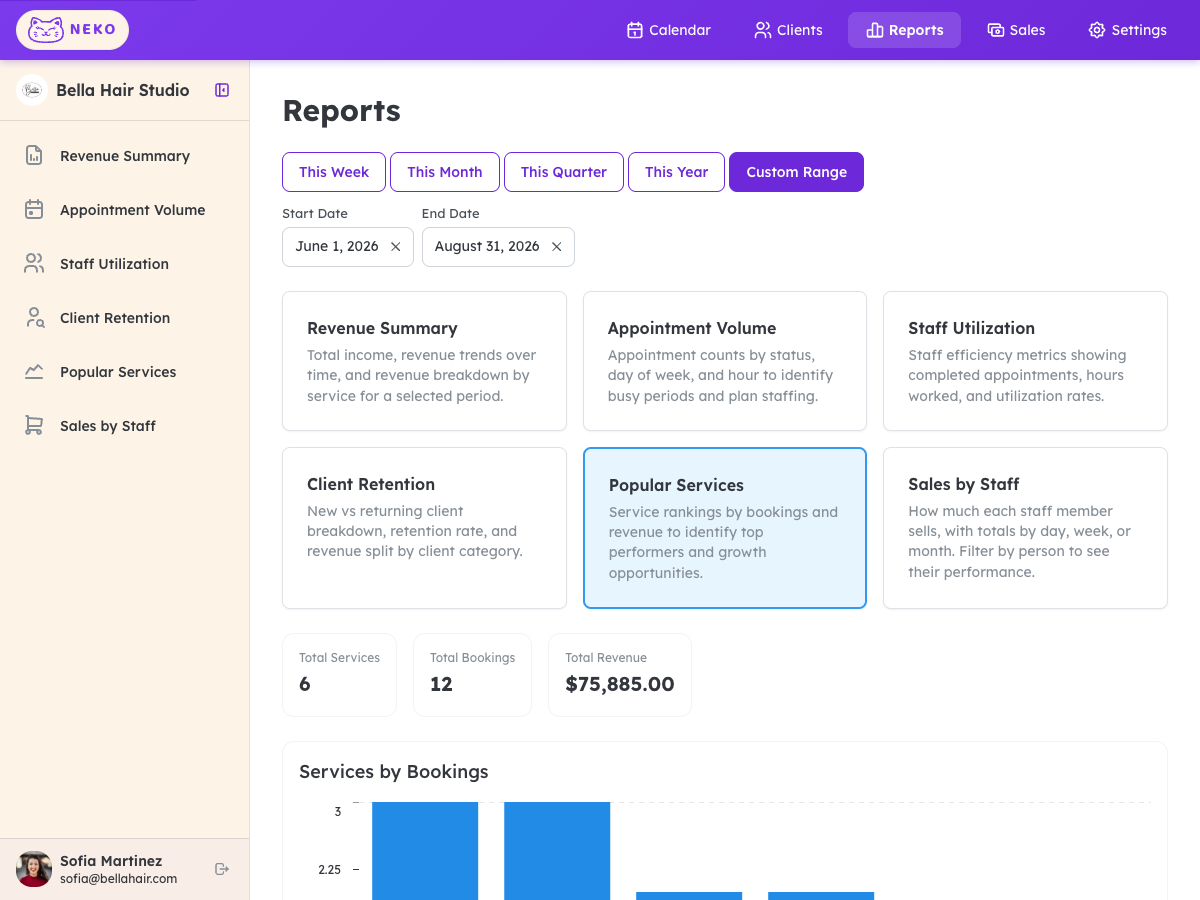Viewport: 1200px width, 900px height.
Task: Clear the End Date with its X
Action: pyautogui.click(x=556, y=247)
